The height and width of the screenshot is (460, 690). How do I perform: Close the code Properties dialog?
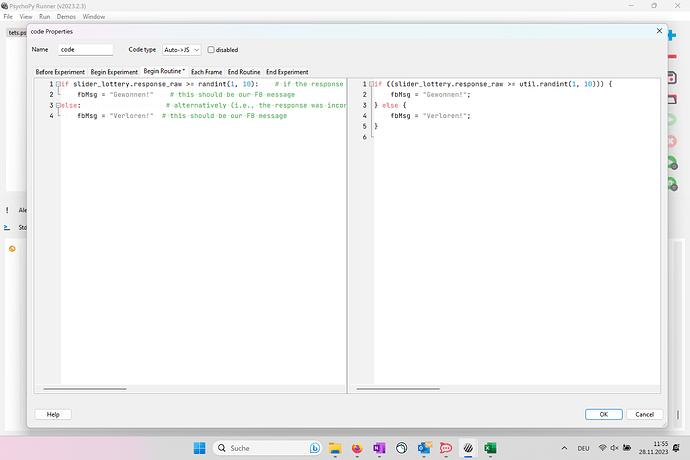coord(659,31)
